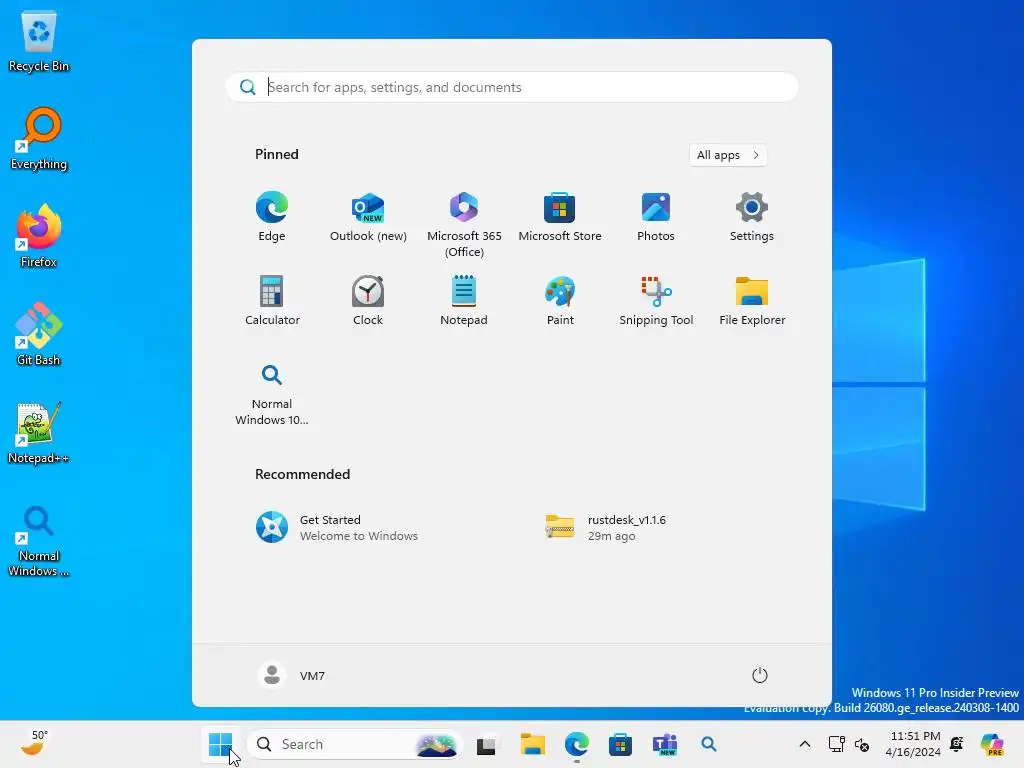Screen dimensions: 1024x768
Task: Open the Clock app
Action: click(368, 300)
